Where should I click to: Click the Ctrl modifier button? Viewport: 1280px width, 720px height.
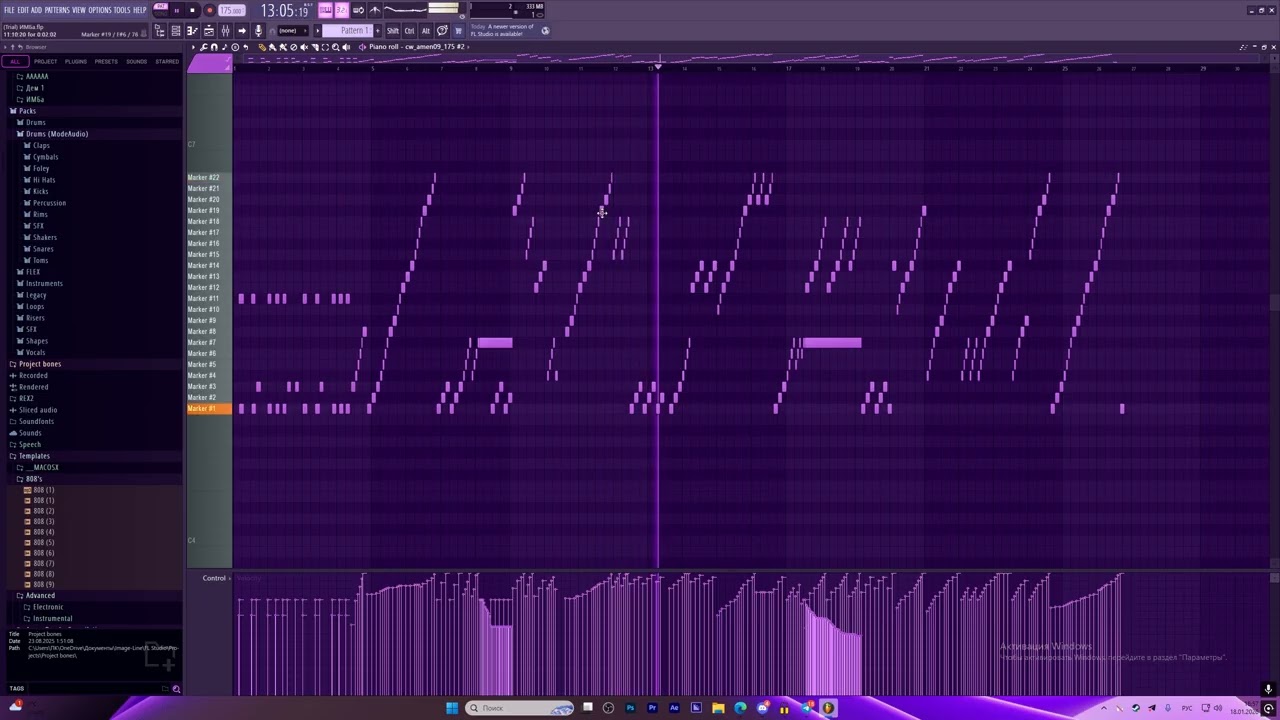[409, 31]
